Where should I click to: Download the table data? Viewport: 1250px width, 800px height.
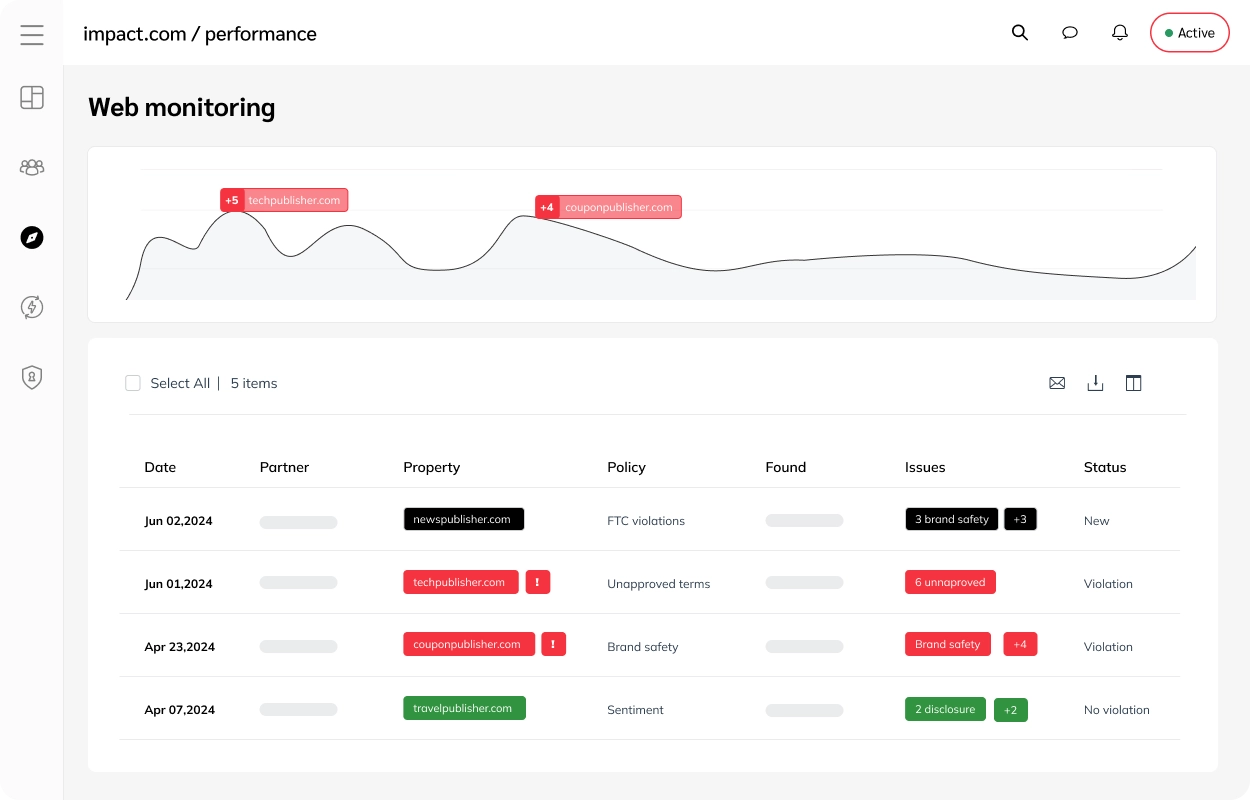(x=1095, y=383)
